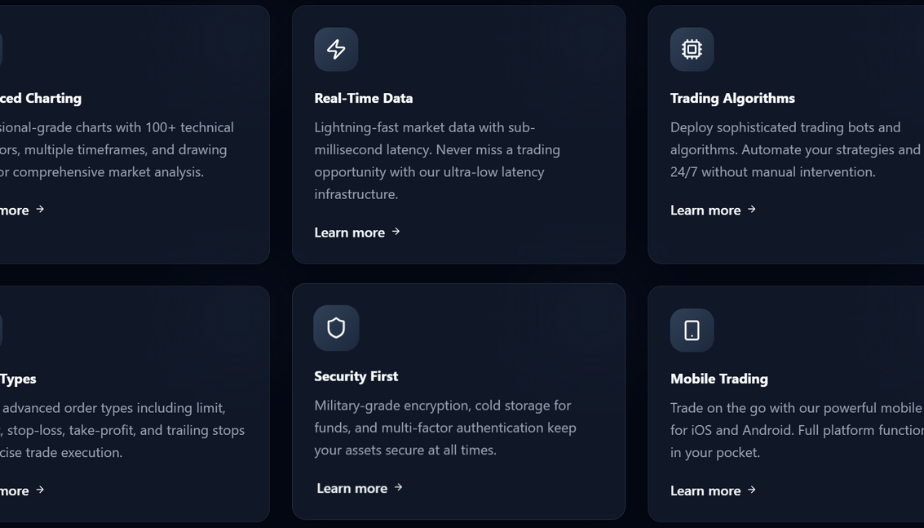Click the shield icon above Security First
This screenshot has width=924, height=528.
pos(336,328)
